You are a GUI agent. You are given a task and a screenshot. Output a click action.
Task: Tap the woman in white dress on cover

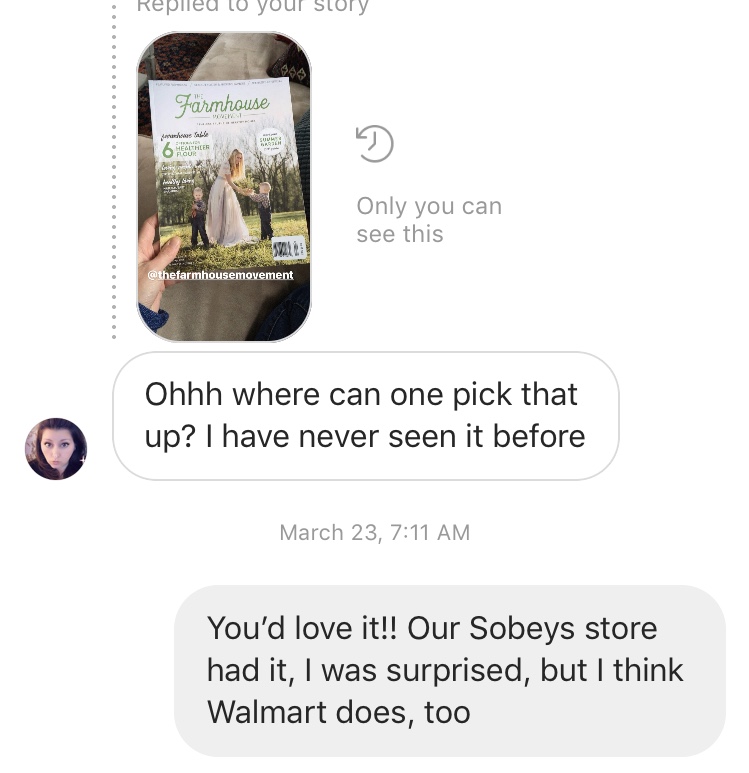(230, 197)
